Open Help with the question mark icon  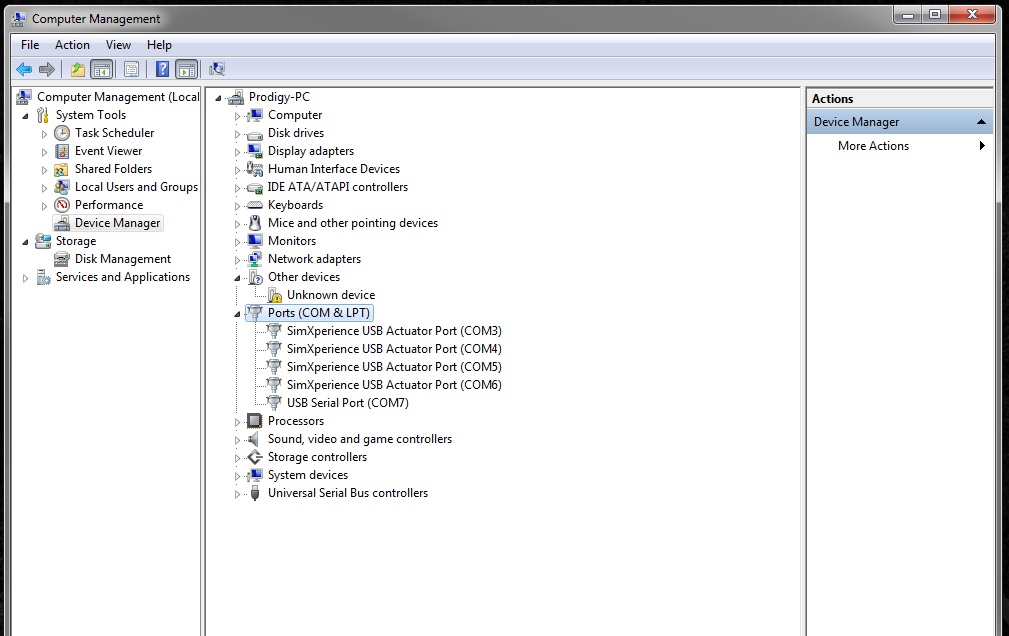(162, 69)
